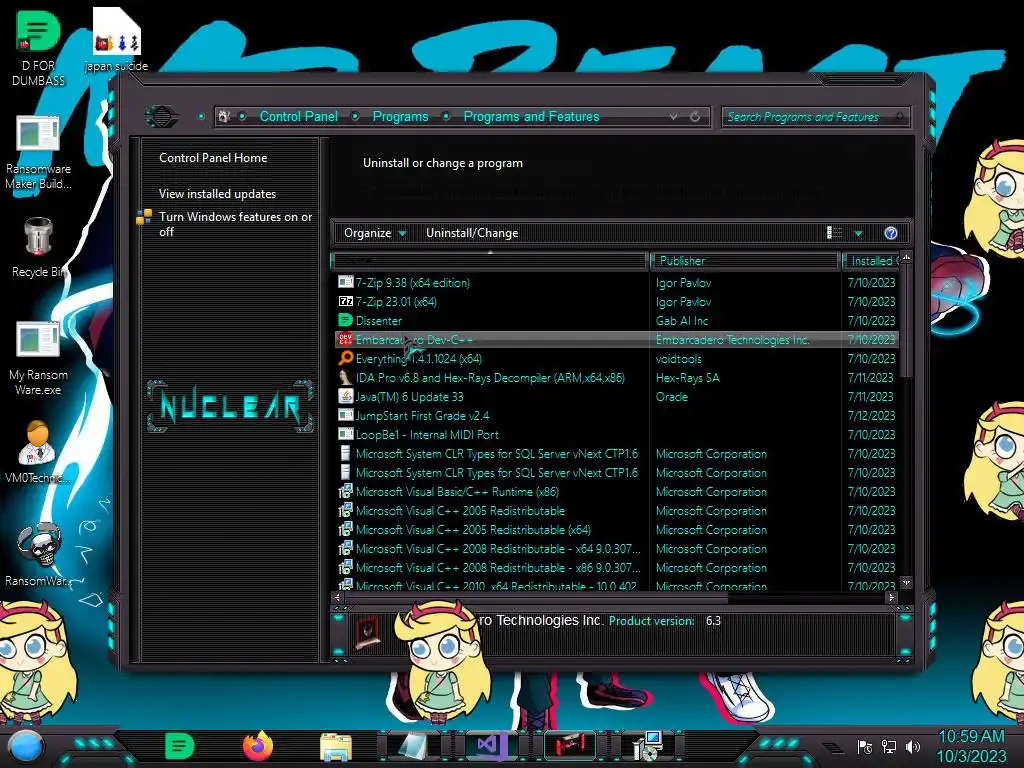Screen dimensions: 1024x768
Task: Select Embarcadero Dev-C++ row
Action: tap(617, 339)
